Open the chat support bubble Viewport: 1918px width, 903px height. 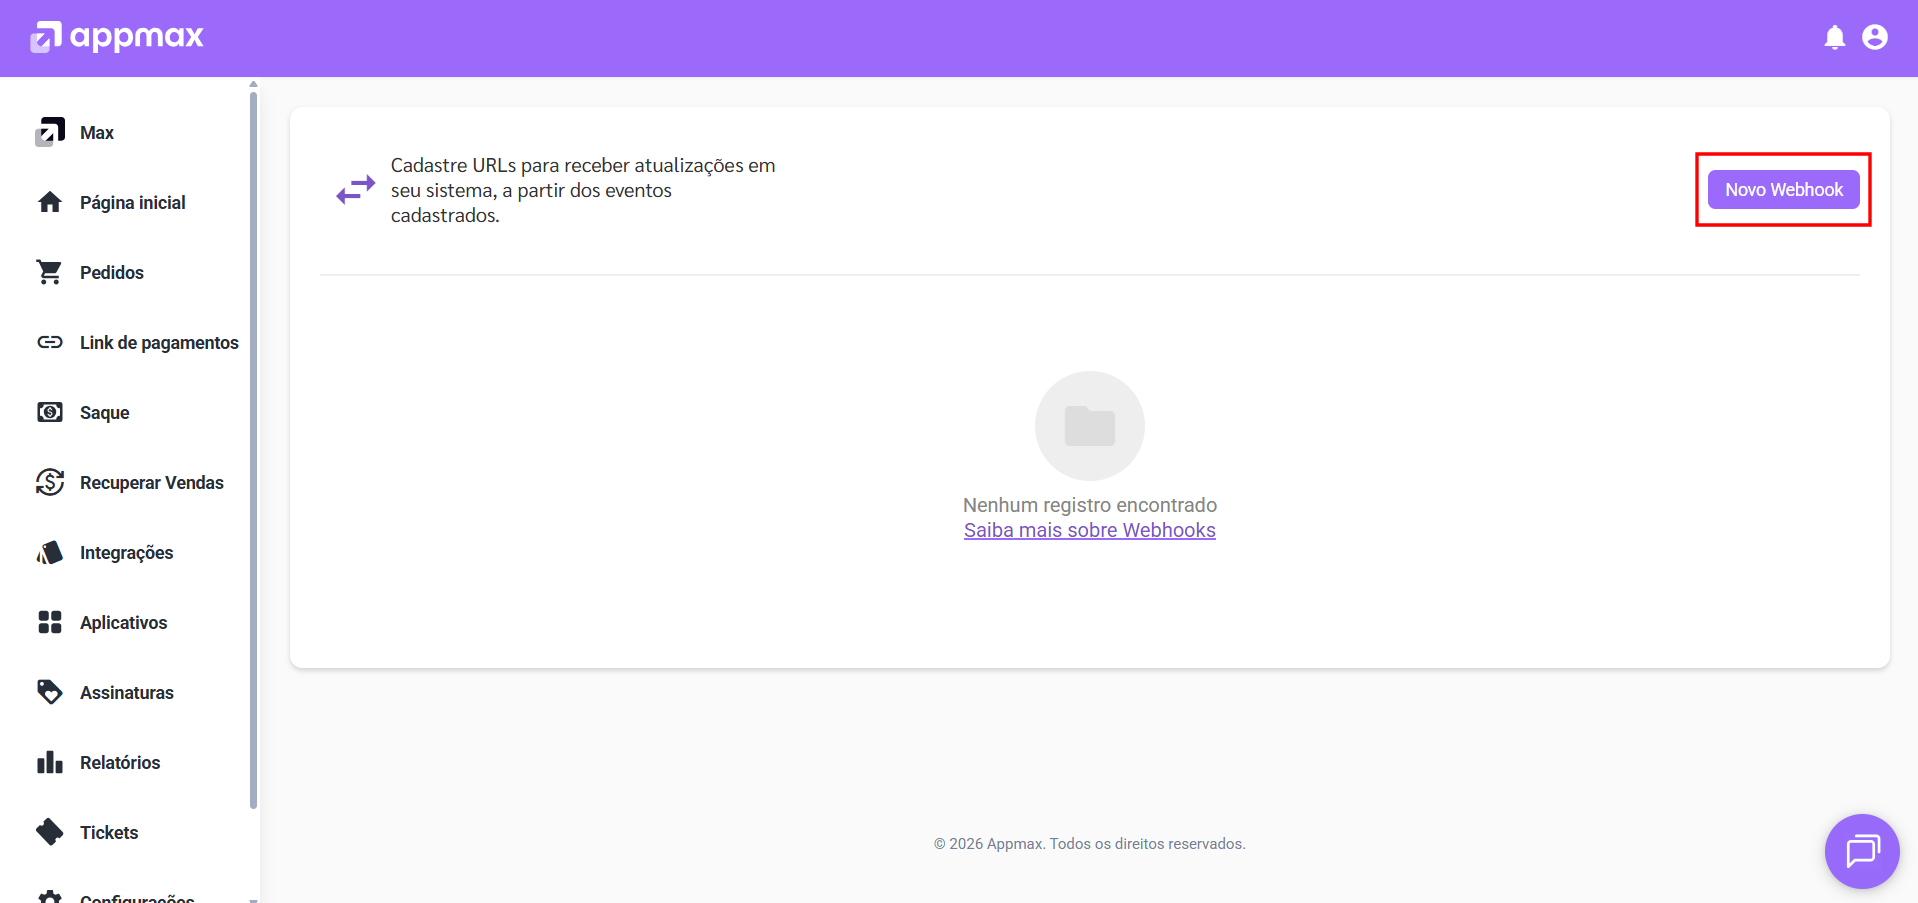[x=1861, y=851]
